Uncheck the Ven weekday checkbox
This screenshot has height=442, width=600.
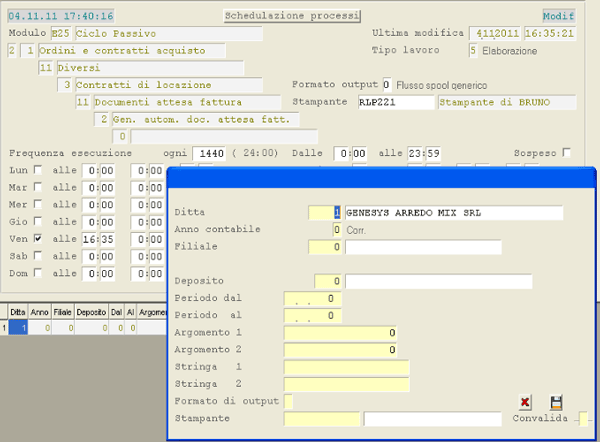pyautogui.click(x=38, y=239)
